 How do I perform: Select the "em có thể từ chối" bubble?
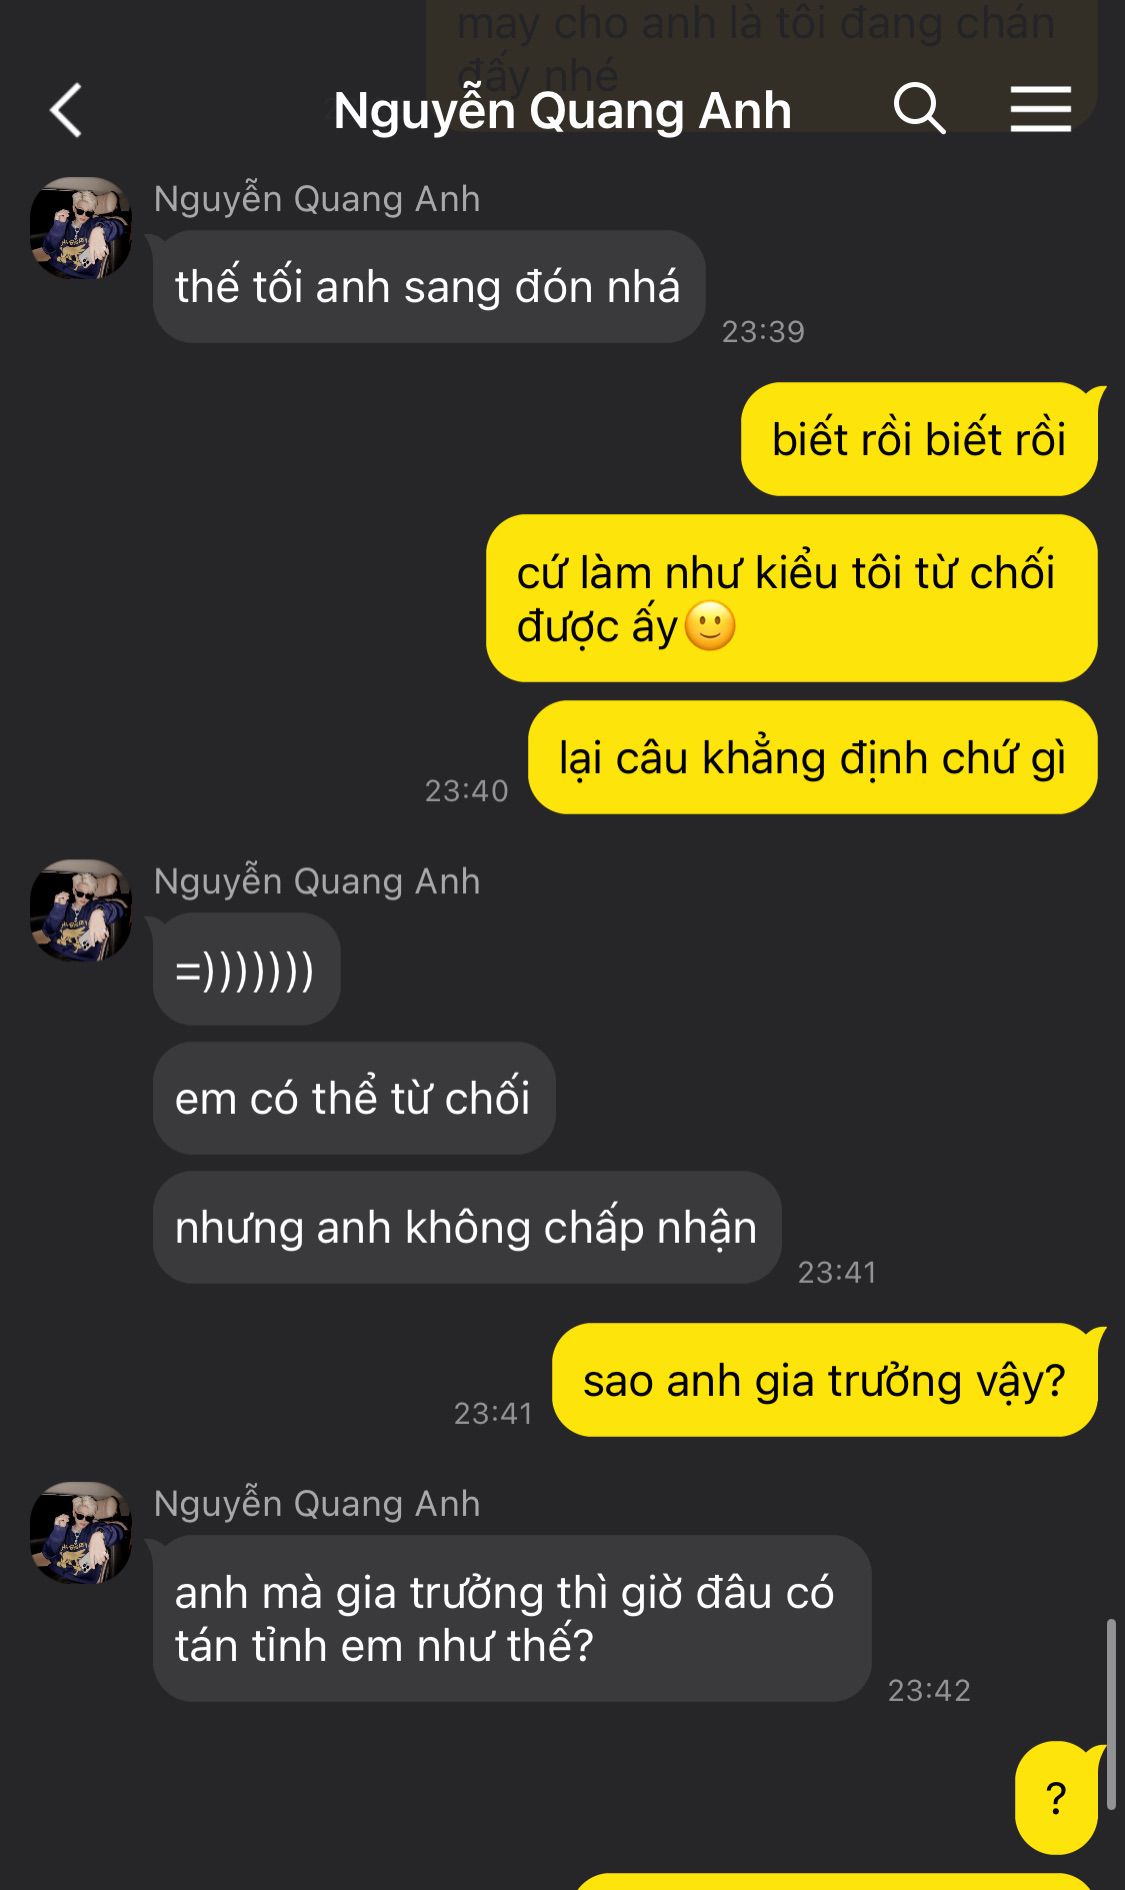[x=354, y=1098]
